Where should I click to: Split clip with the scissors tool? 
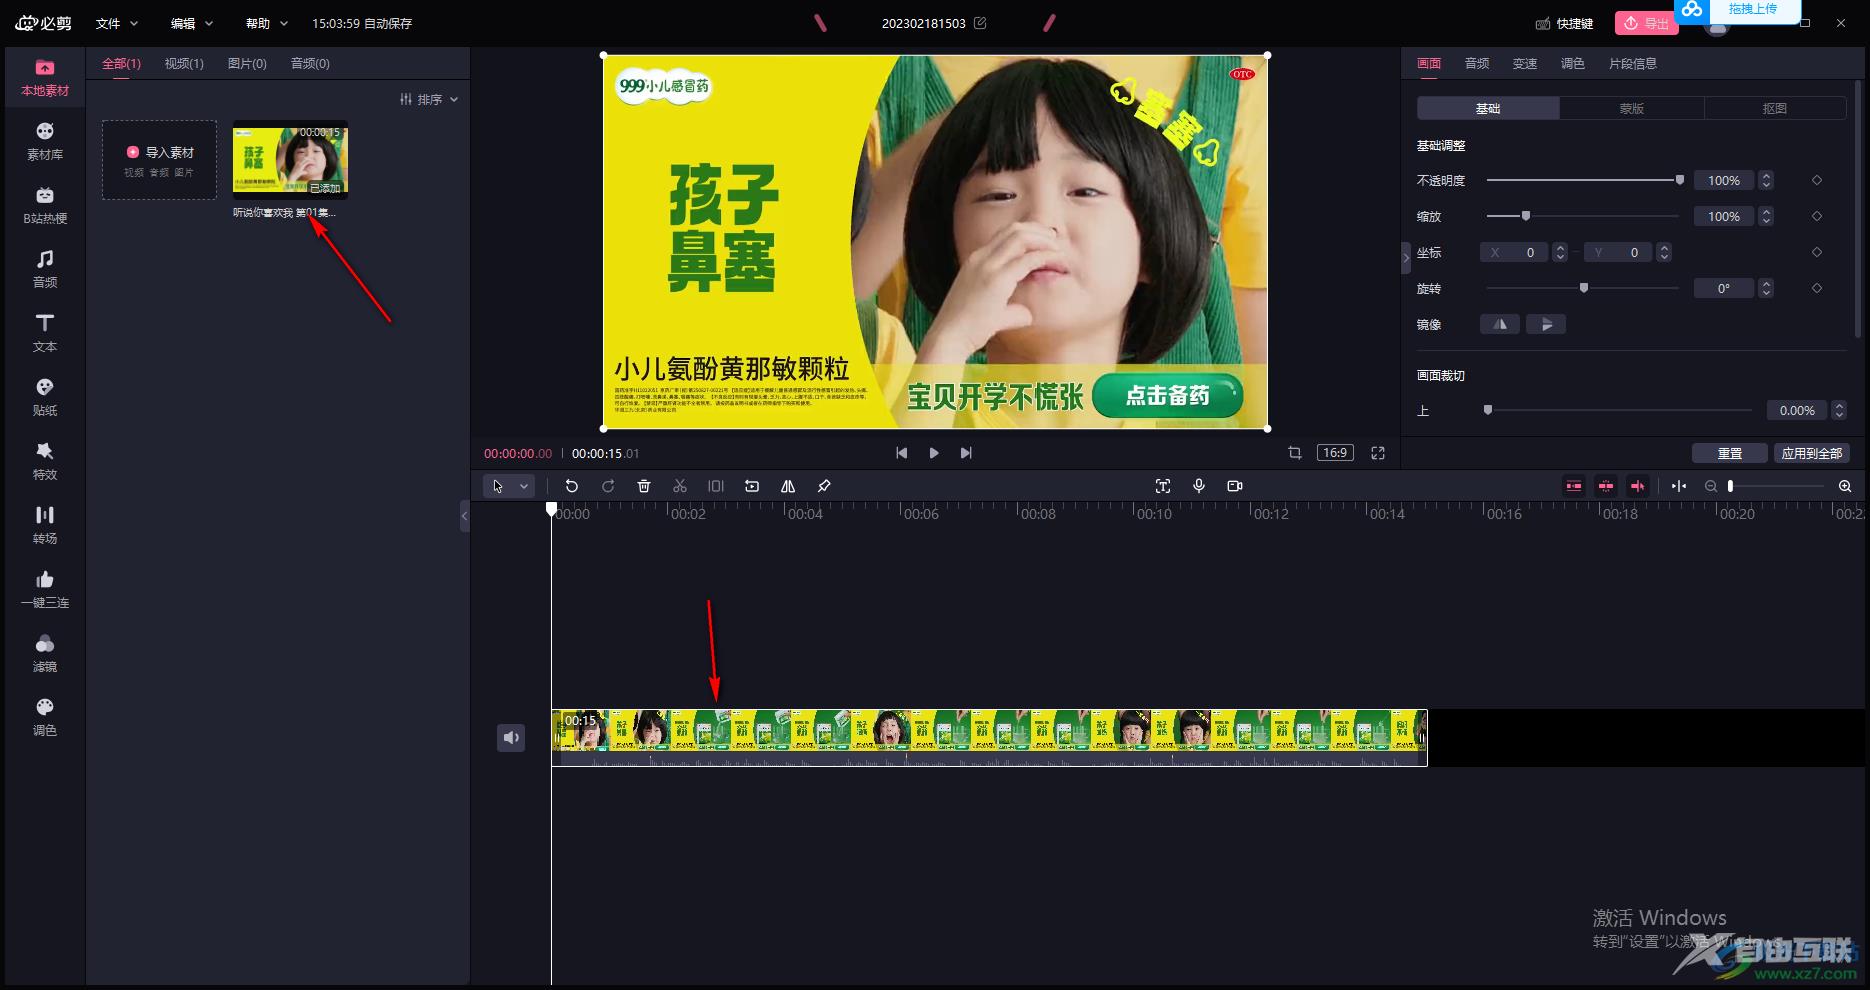[680, 486]
